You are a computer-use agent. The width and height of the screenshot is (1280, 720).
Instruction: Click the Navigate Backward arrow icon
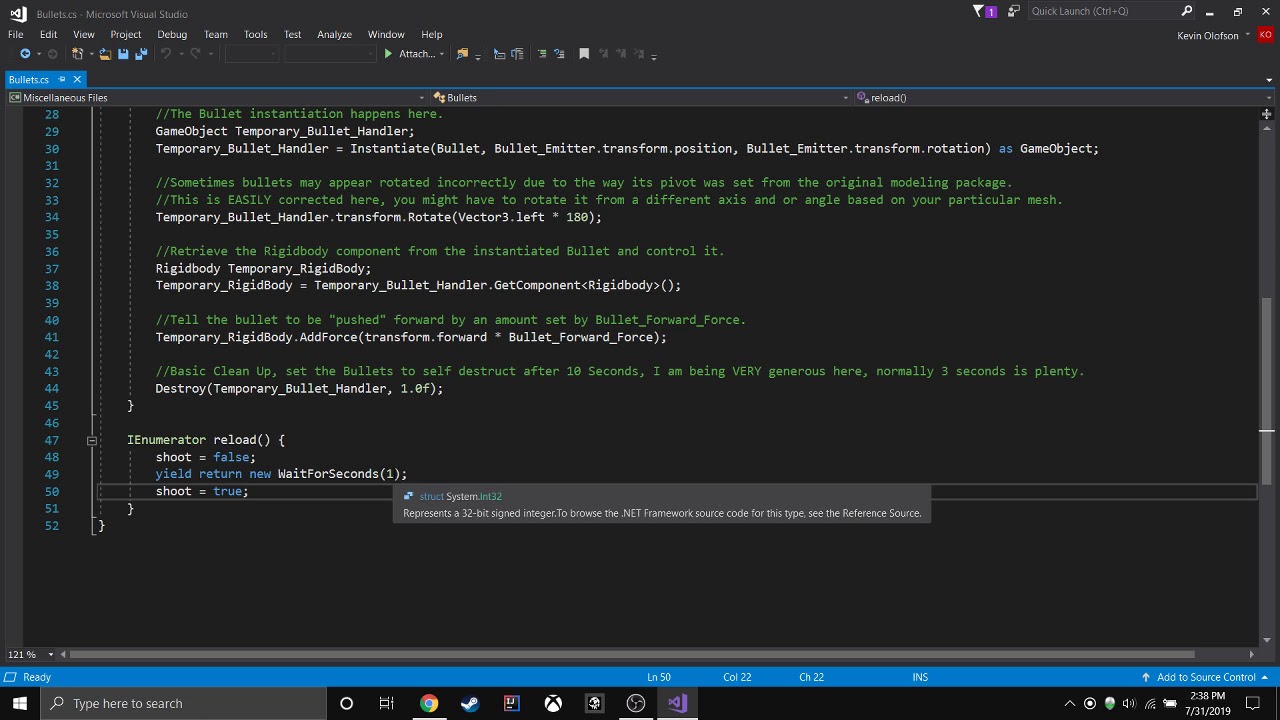click(25, 54)
